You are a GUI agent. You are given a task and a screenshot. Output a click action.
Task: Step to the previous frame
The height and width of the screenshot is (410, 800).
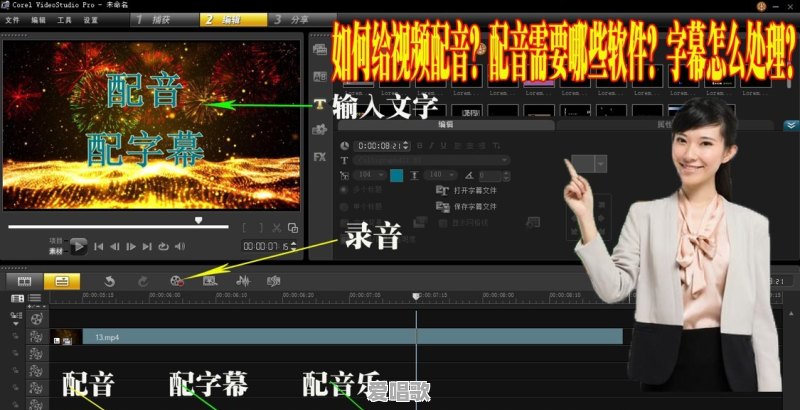(115, 246)
